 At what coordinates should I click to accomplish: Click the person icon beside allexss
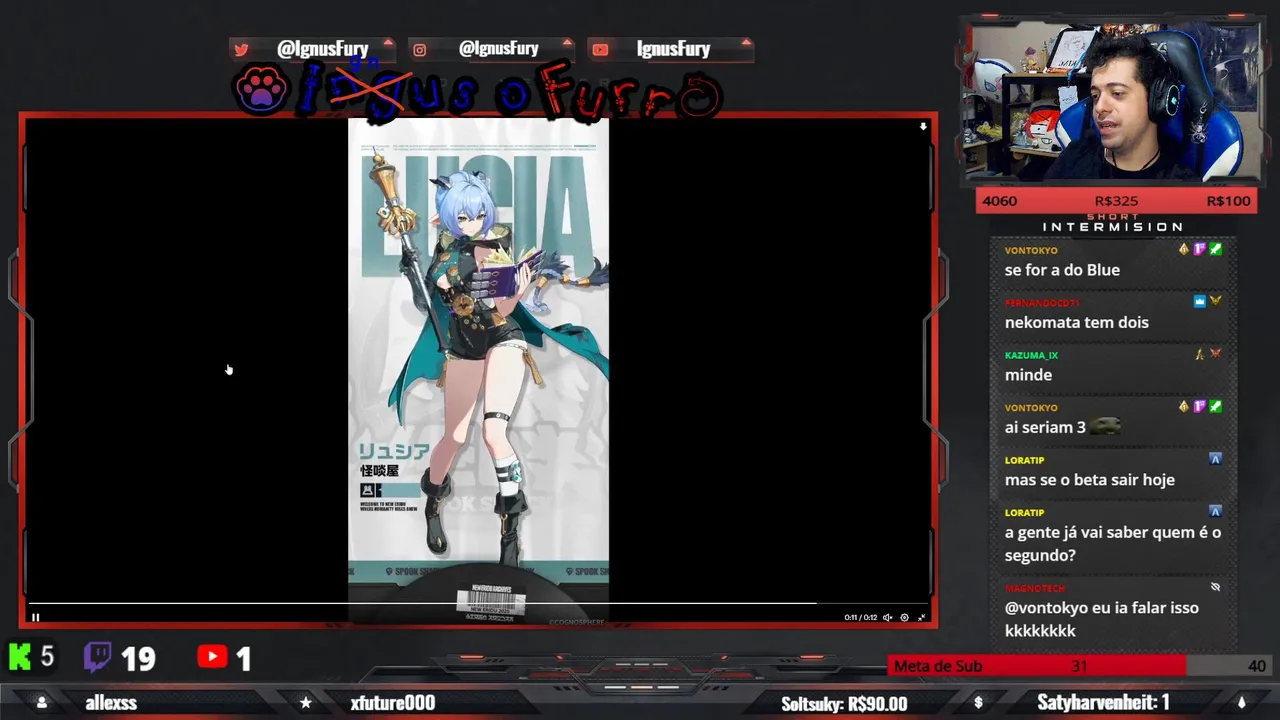41,703
